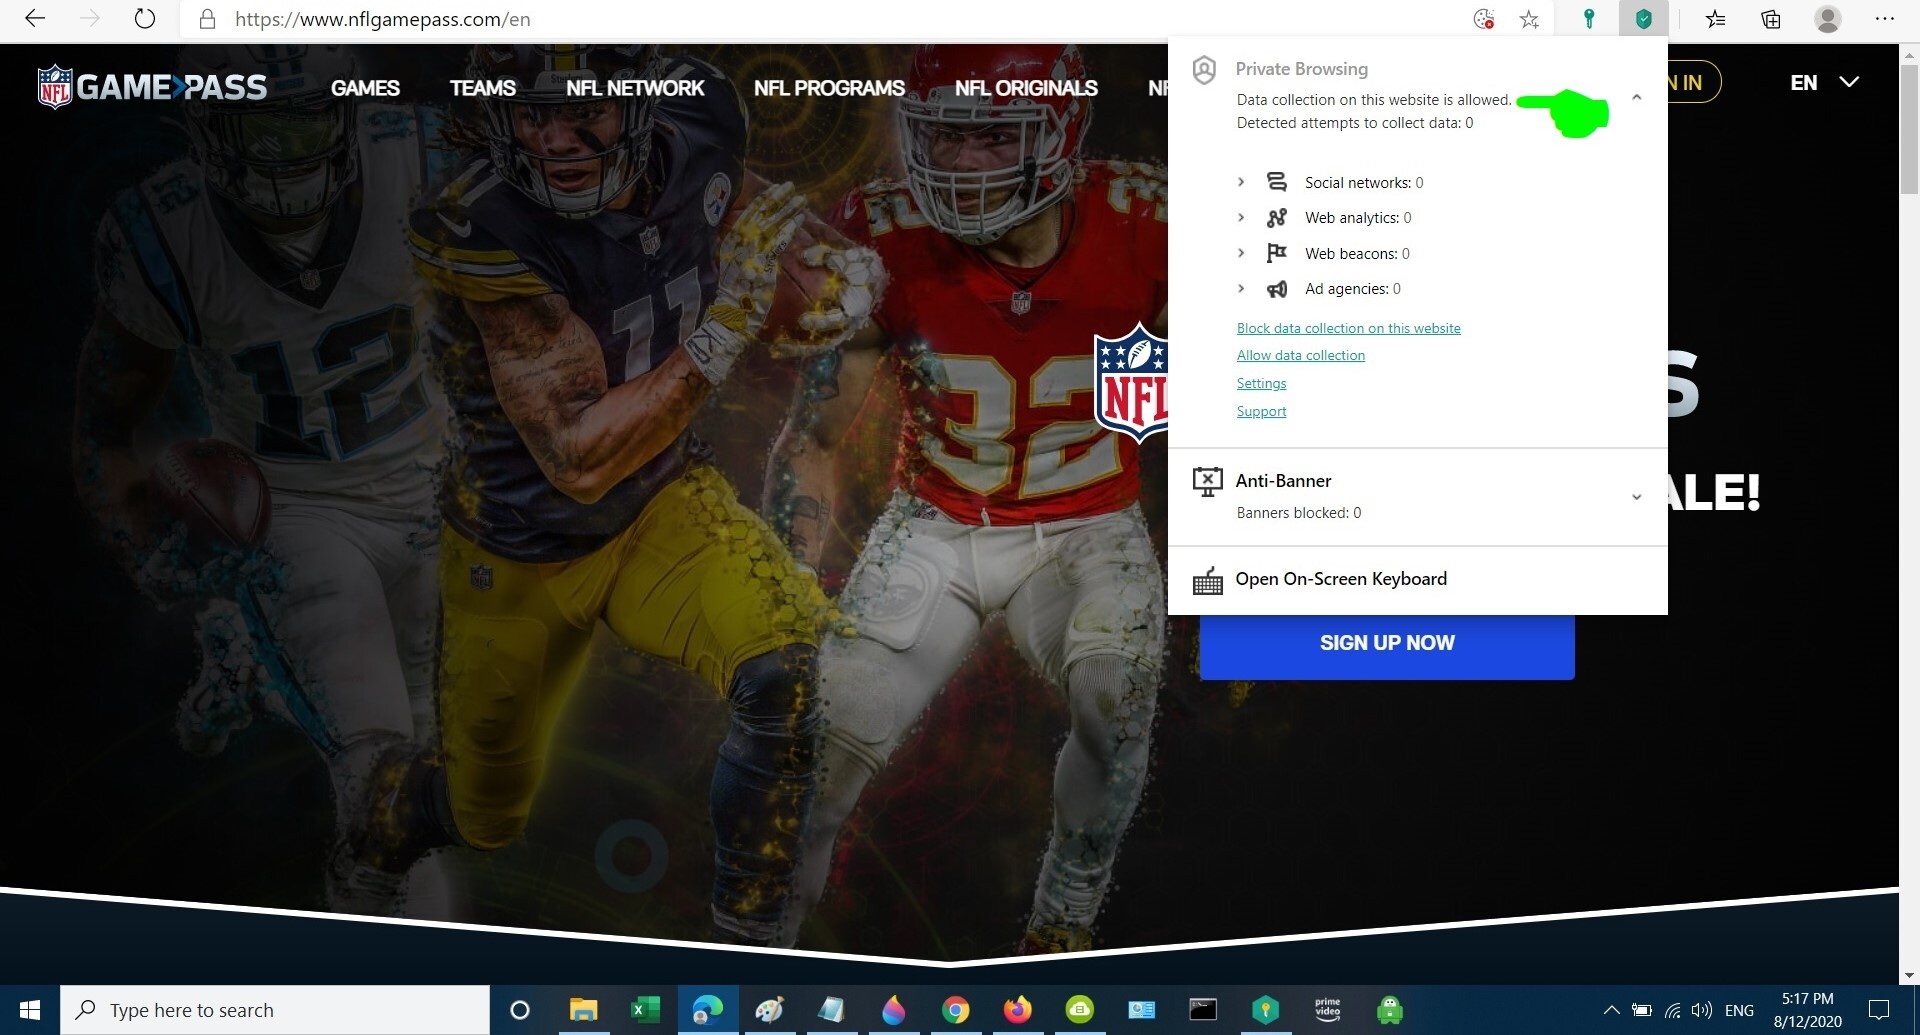Open Prime Video from the taskbar
The height and width of the screenshot is (1035, 1920).
pos(1327,1010)
